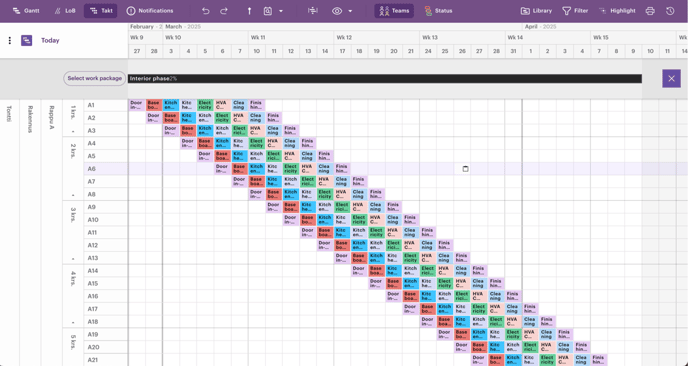Image resolution: width=688 pixels, height=366 pixels.
Task: Jump to Today in the schedule
Action: tap(50, 40)
